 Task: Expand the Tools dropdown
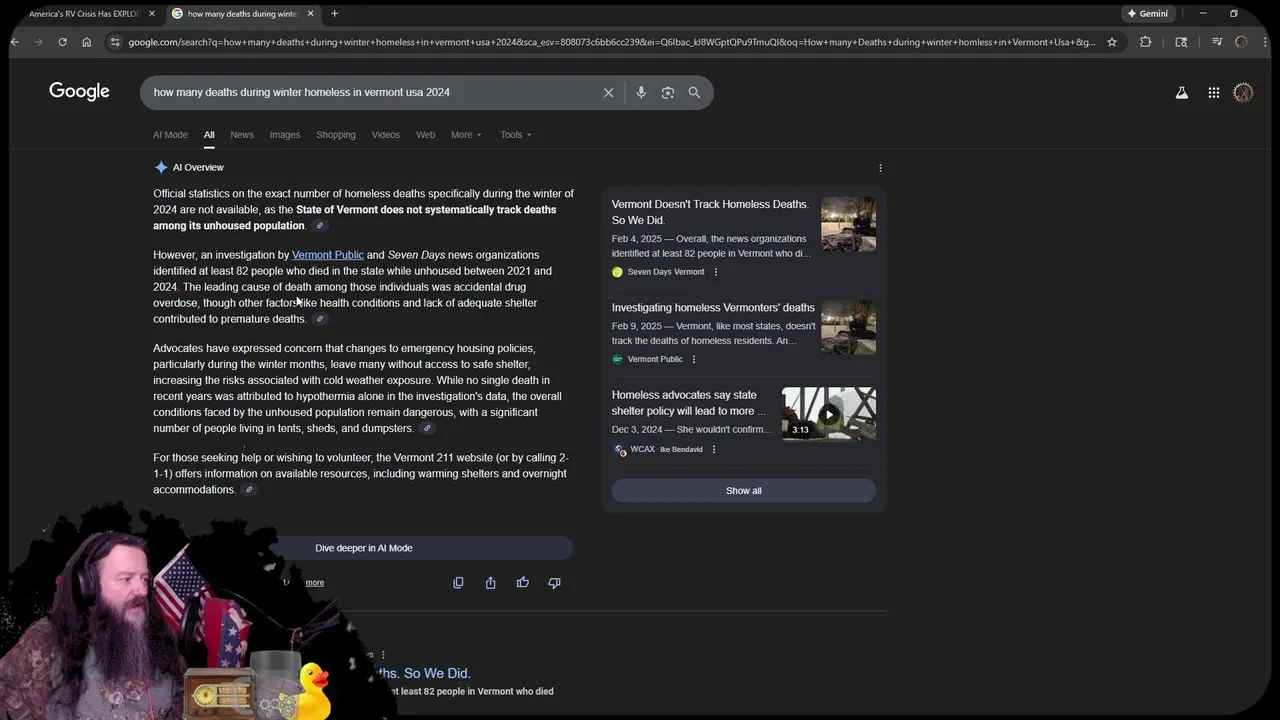[x=516, y=135]
